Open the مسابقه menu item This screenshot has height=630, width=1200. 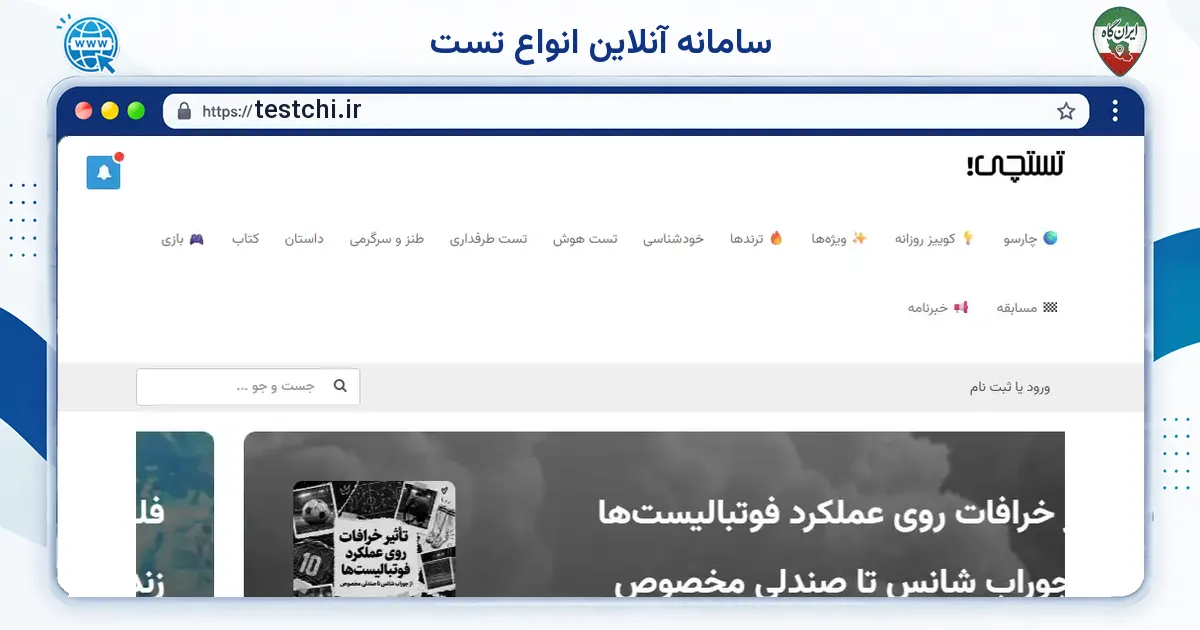click(1027, 307)
